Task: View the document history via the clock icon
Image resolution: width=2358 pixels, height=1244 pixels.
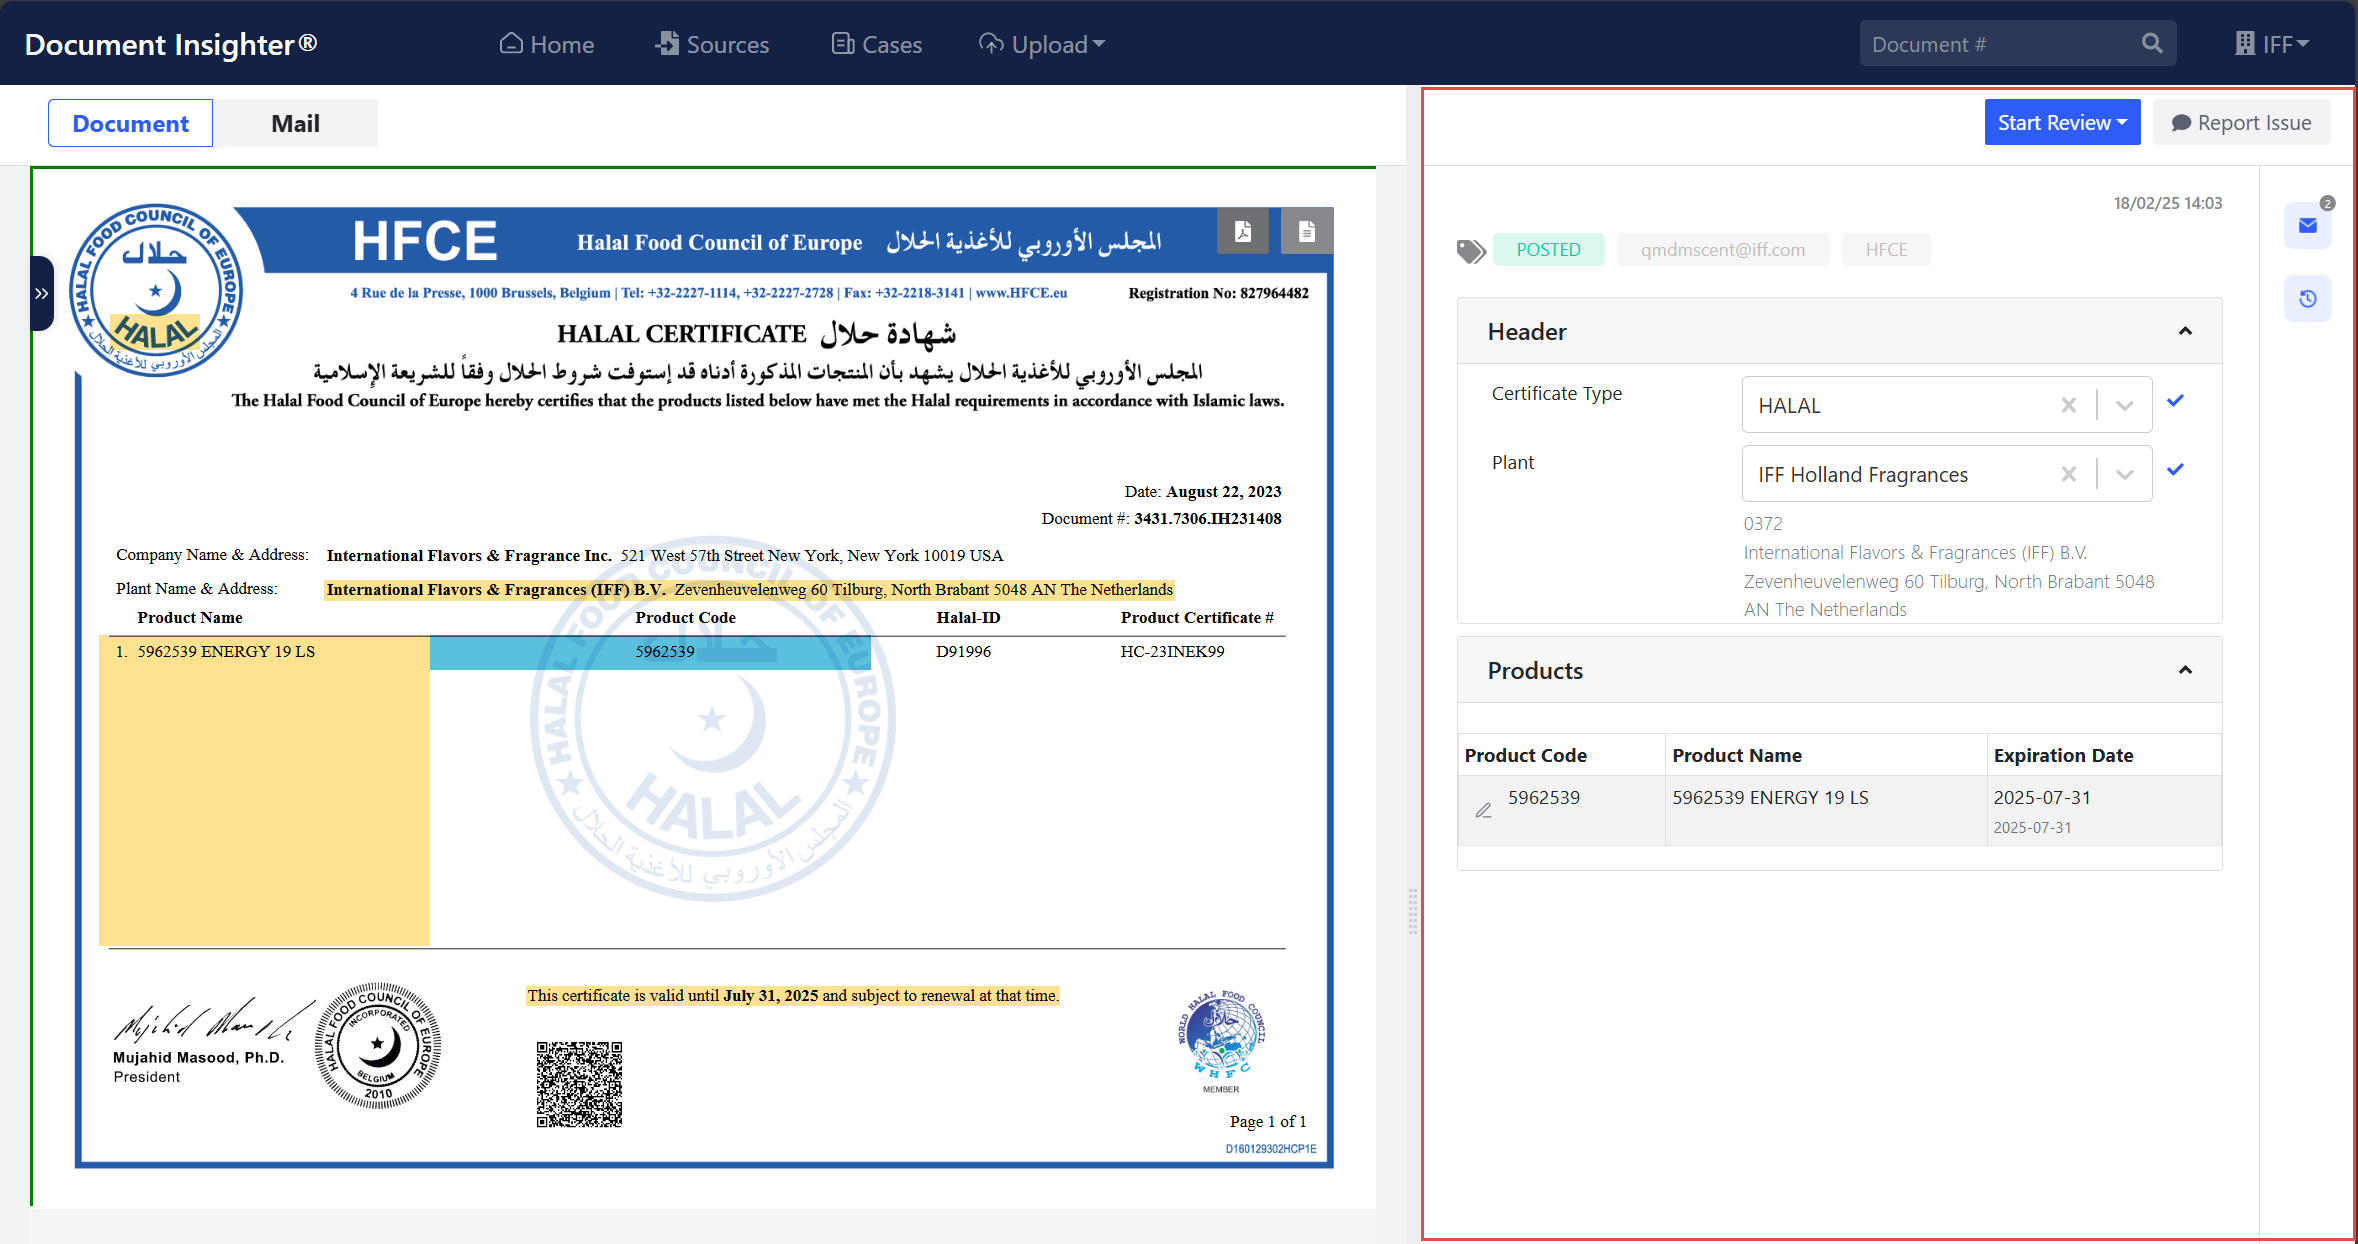Action: 2308,298
